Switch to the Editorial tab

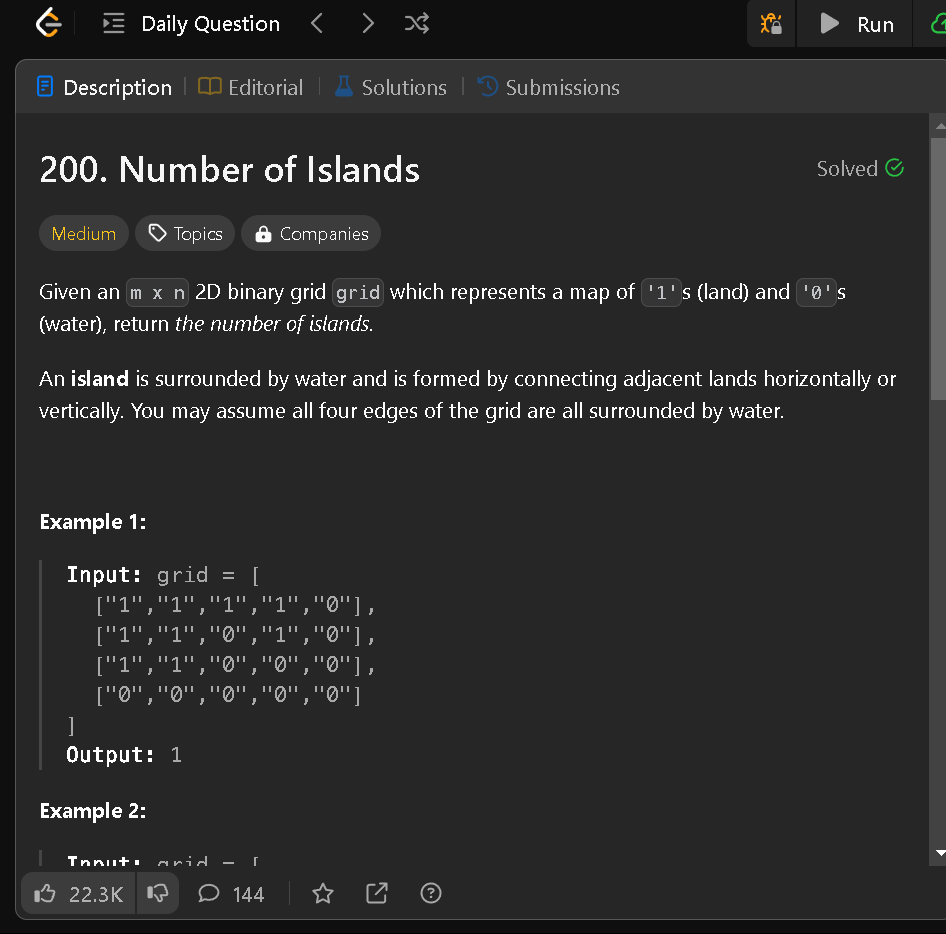pos(251,87)
